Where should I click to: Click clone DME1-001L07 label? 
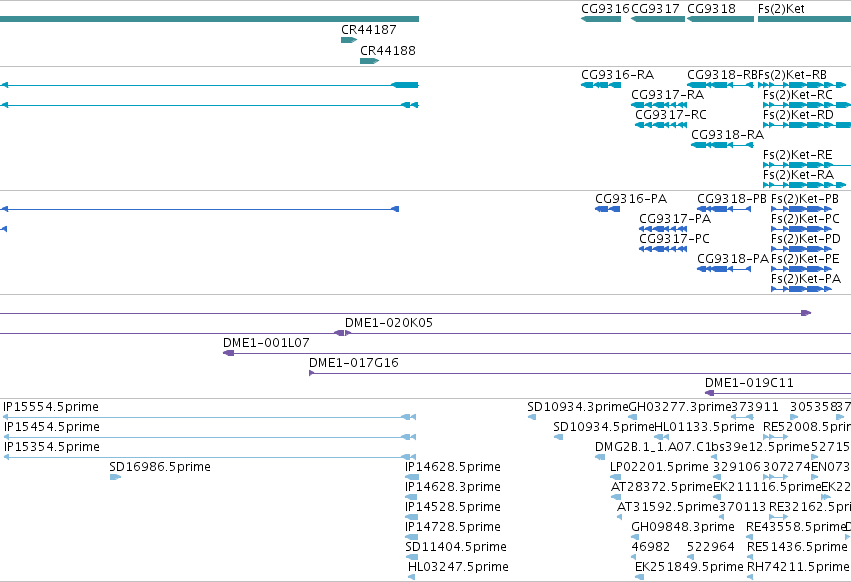tap(266, 343)
